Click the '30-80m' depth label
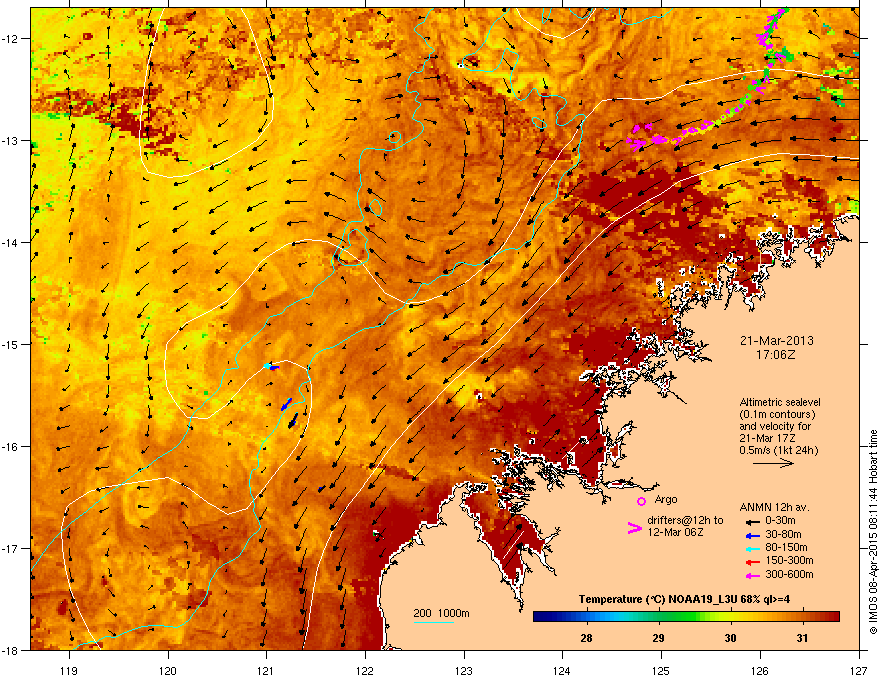 tap(783, 535)
